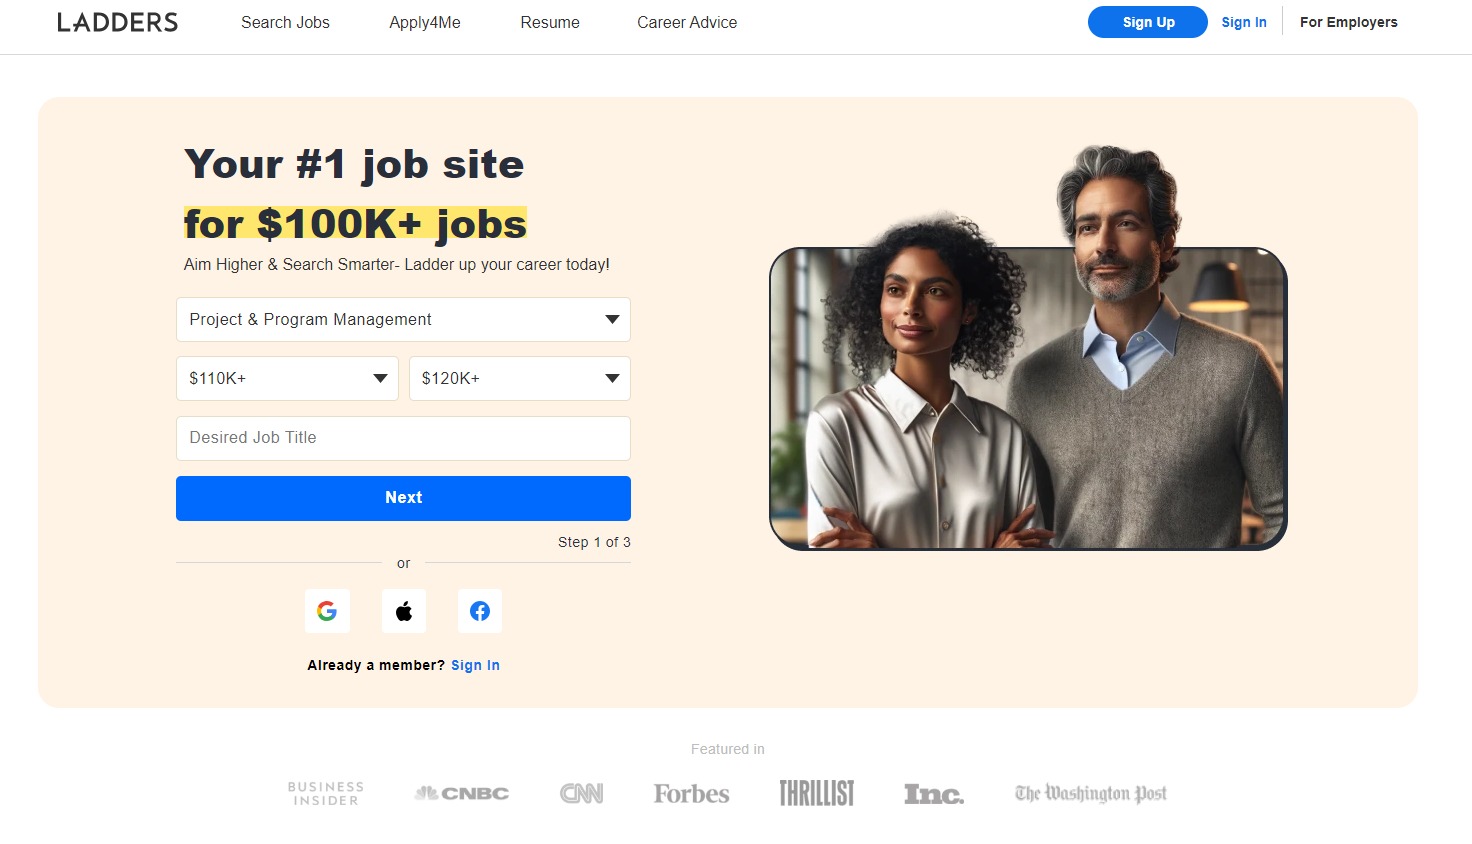This screenshot has width=1472, height=844.
Task: Click the Next button
Action: point(403,497)
